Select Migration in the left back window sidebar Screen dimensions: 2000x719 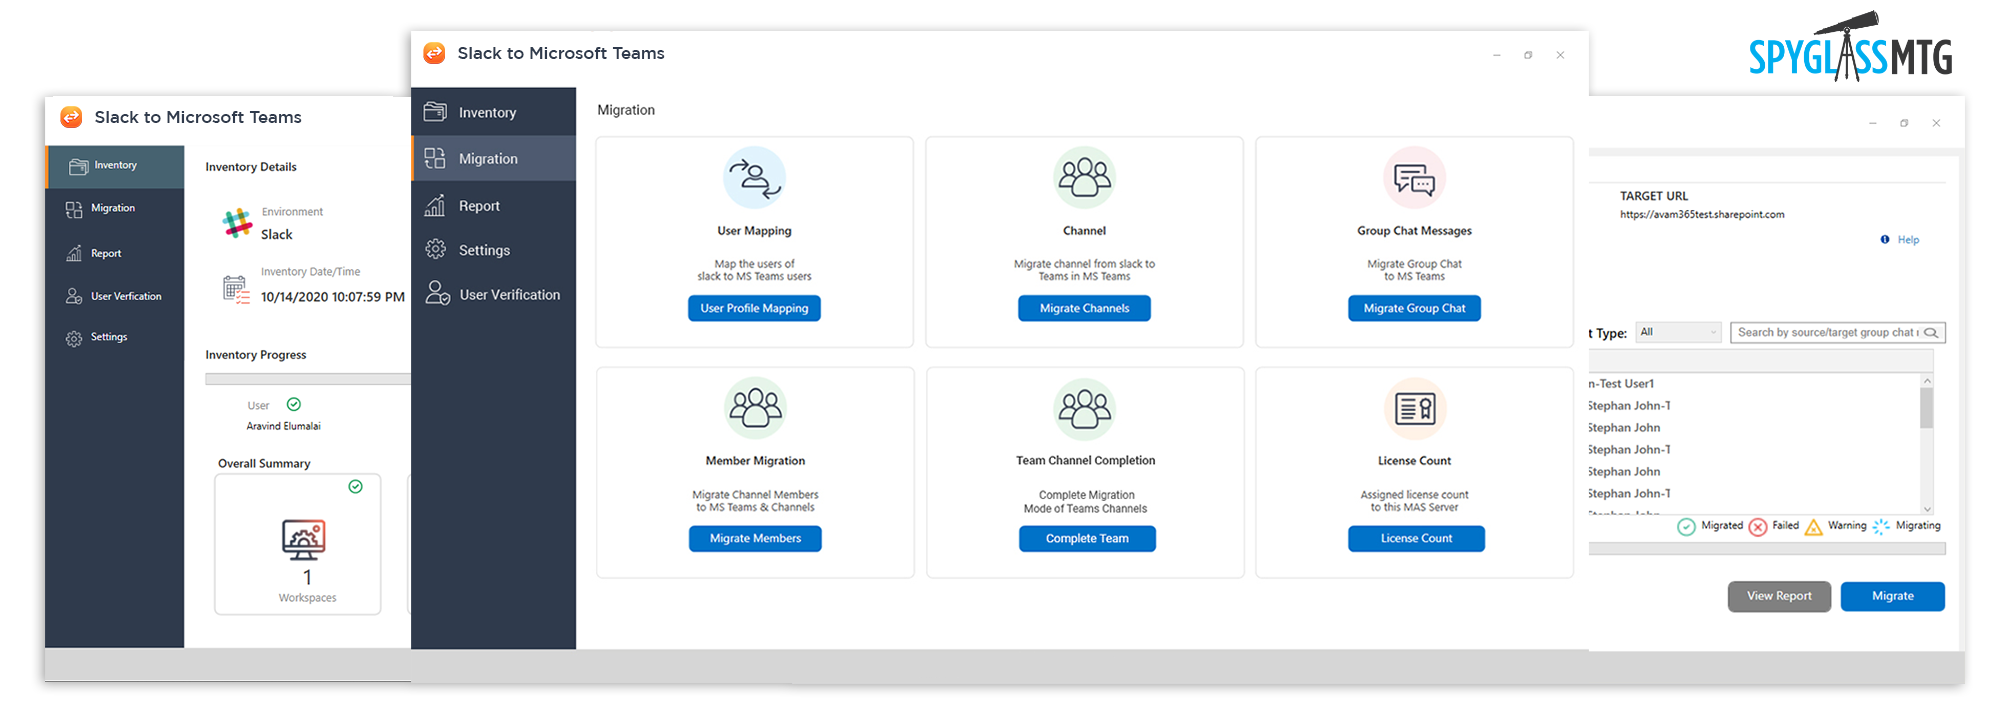point(115,208)
